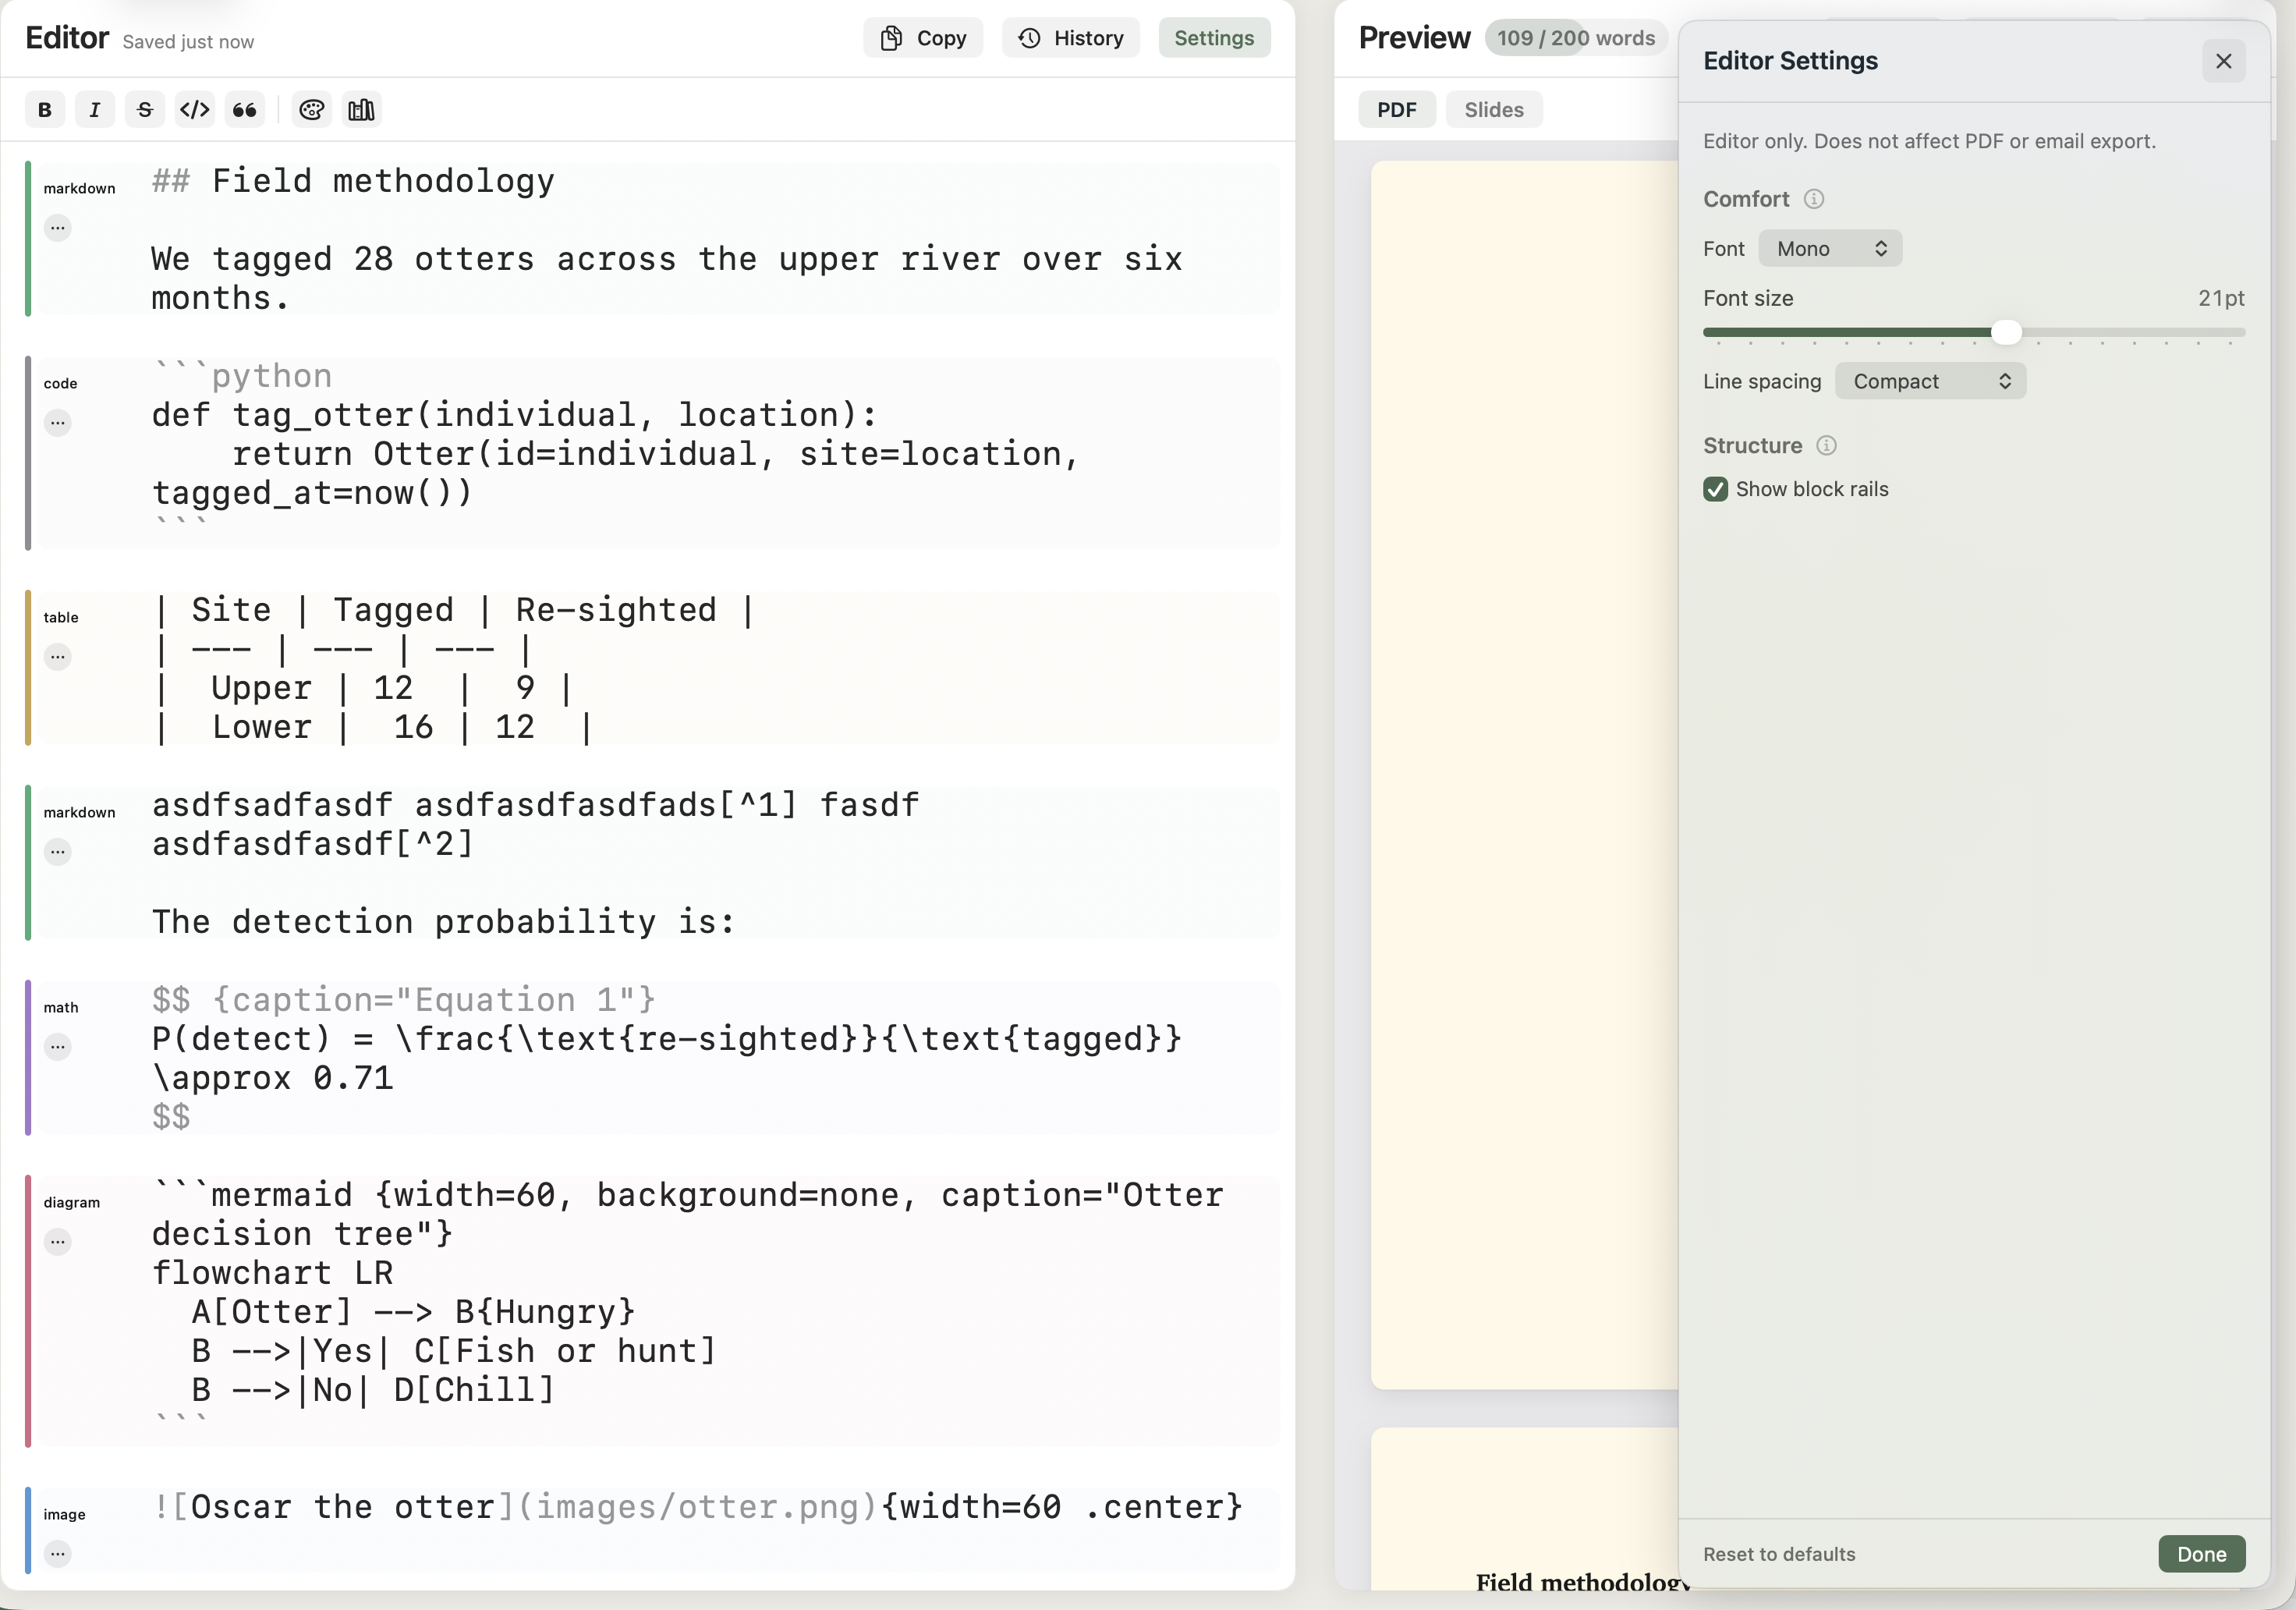Insert inline code with code icon
This screenshot has height=1610, width=2296.
click(x=195, y=110)
